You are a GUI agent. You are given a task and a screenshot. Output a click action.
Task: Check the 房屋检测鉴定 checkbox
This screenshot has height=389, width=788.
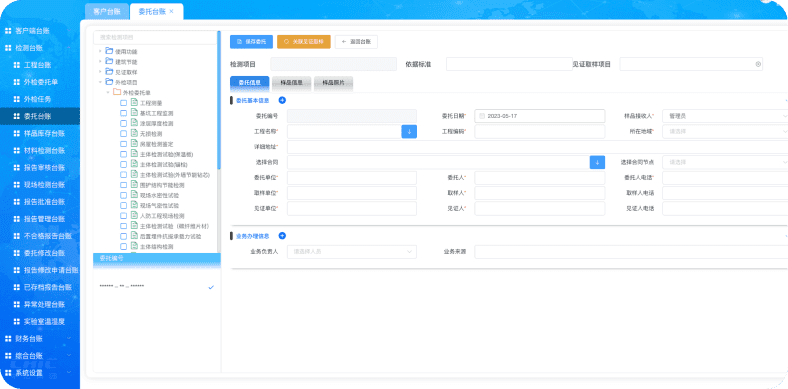(124, 144)
